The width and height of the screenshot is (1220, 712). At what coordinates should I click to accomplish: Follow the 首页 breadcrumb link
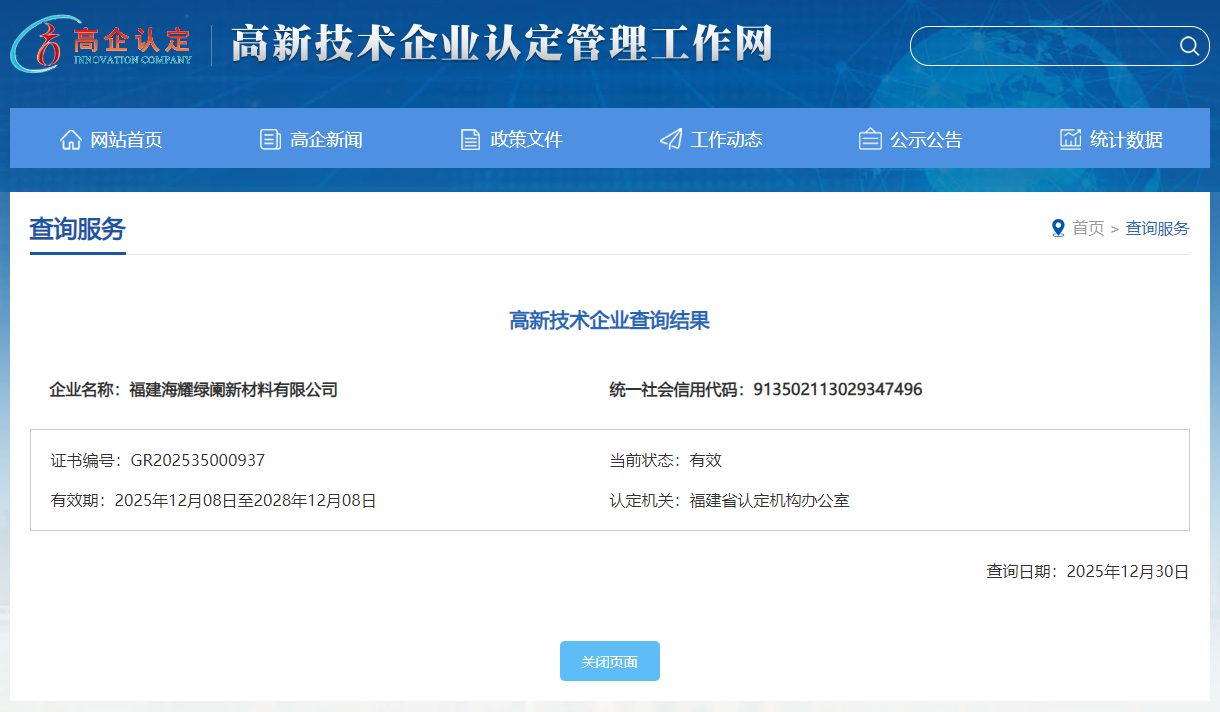[x=1088, y=228]
